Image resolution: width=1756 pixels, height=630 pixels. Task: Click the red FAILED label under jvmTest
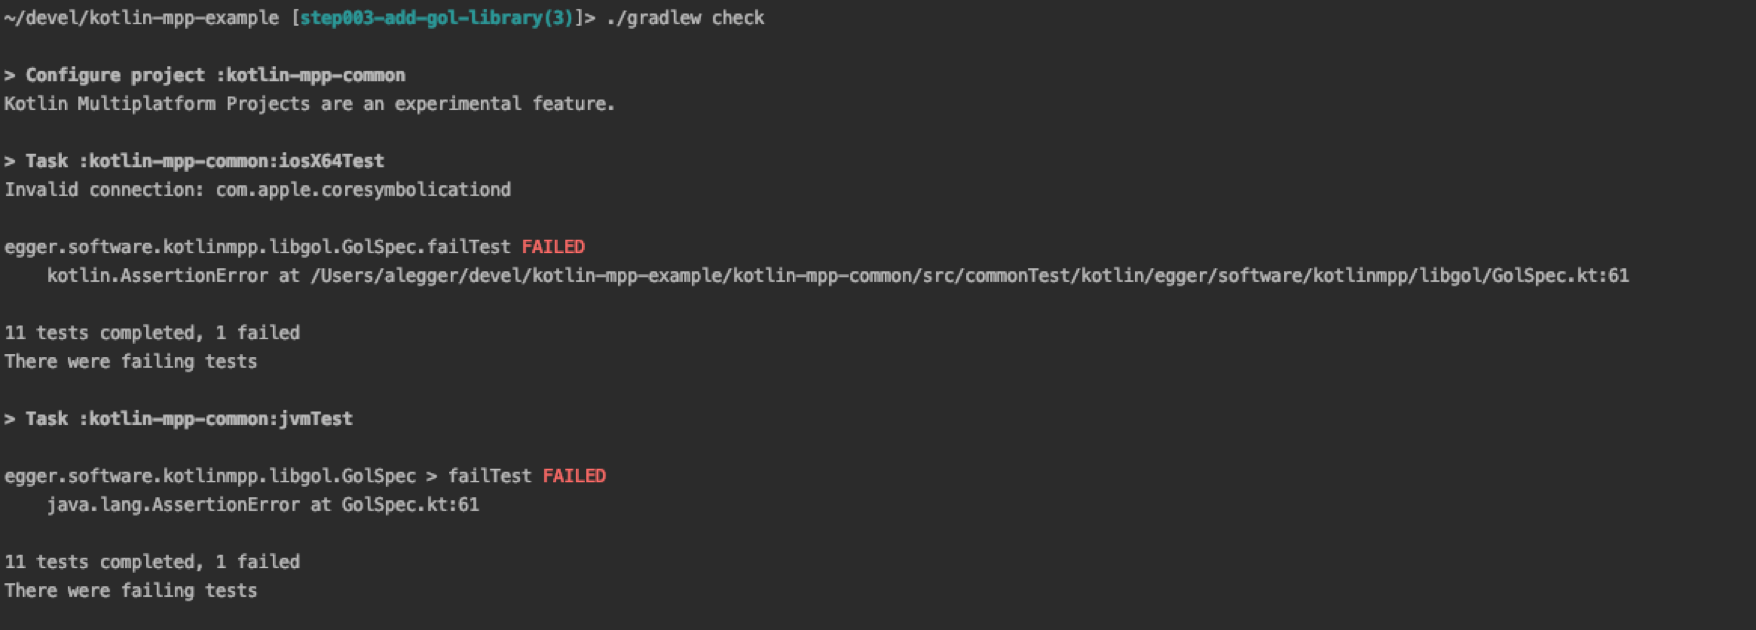(x=574, y=476)
